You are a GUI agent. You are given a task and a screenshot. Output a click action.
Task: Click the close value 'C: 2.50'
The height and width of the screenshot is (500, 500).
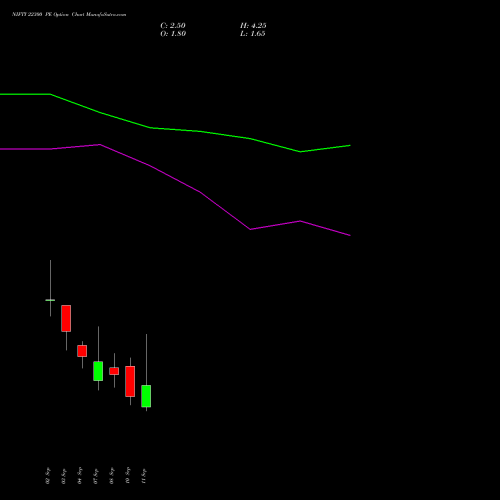pos(173,26)
